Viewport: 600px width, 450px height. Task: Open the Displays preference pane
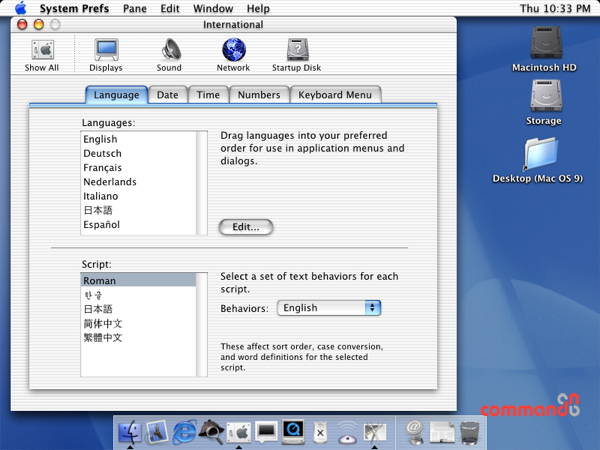tap(106, 55)
